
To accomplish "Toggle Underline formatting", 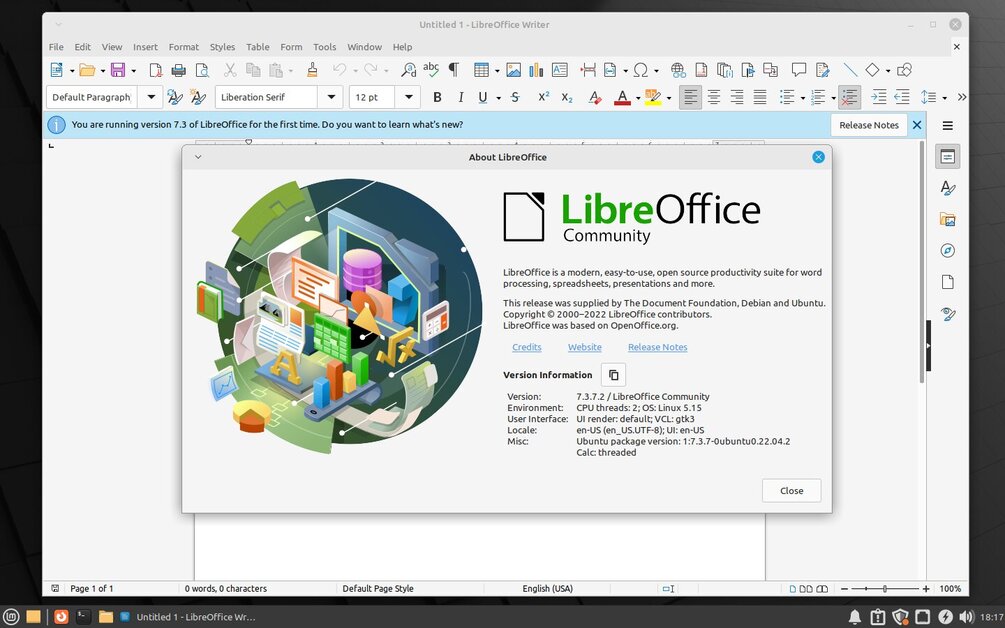I will [483, 97].
